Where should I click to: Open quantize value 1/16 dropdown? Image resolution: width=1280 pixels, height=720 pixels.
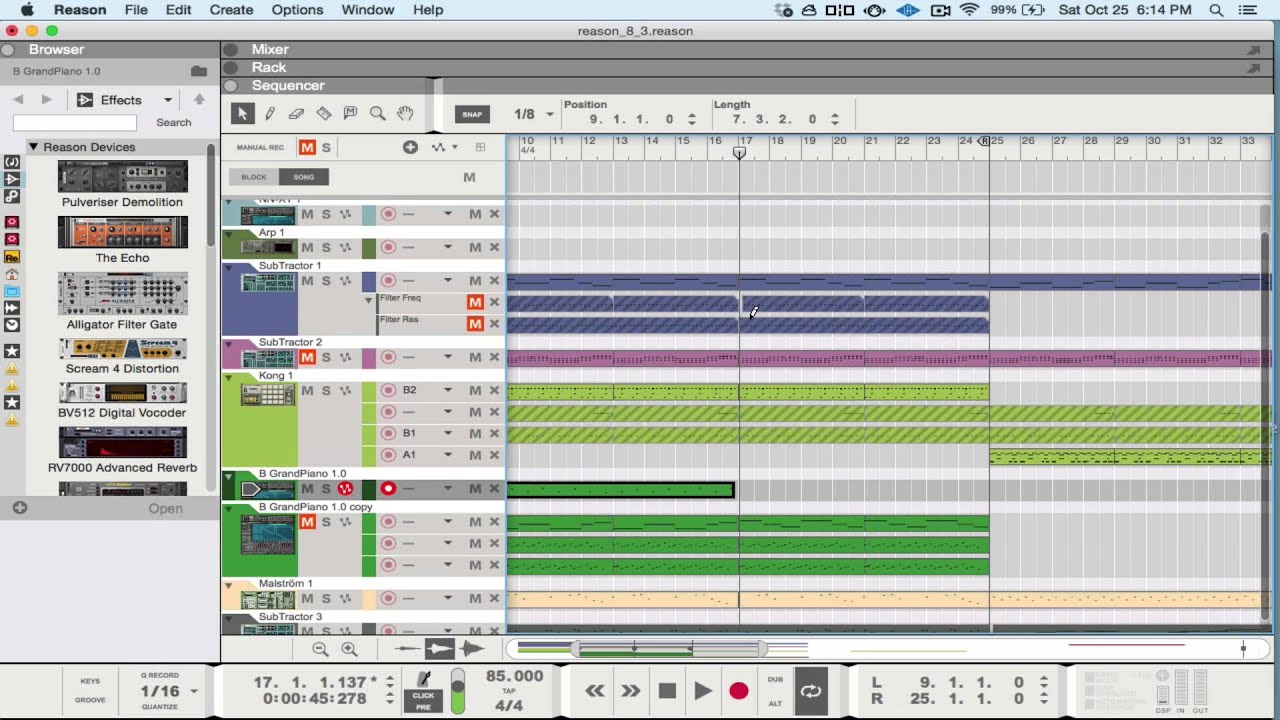click(194, 691)
